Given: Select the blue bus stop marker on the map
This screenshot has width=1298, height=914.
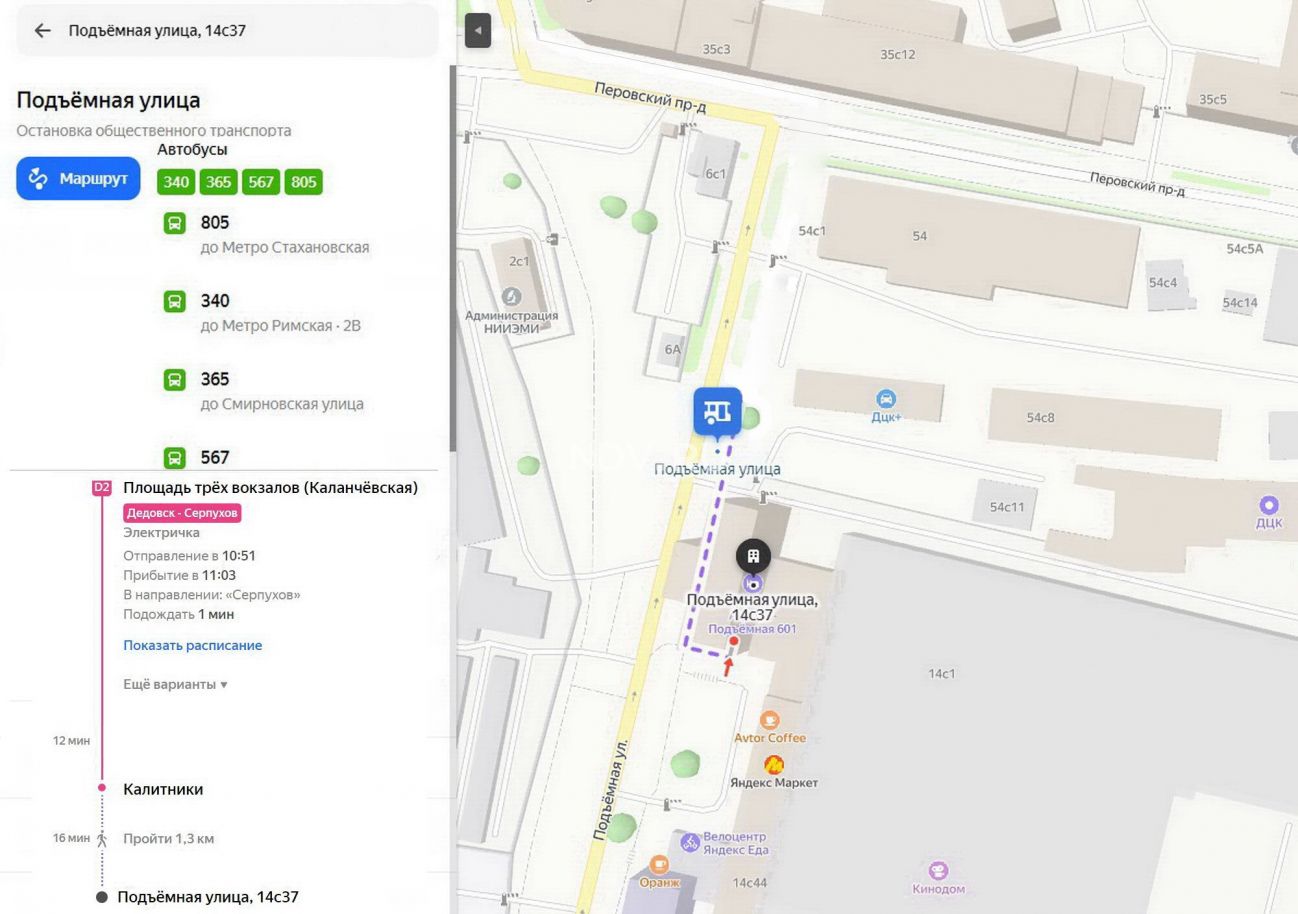Looking at the screenshot, I should [x=718, y=413].
